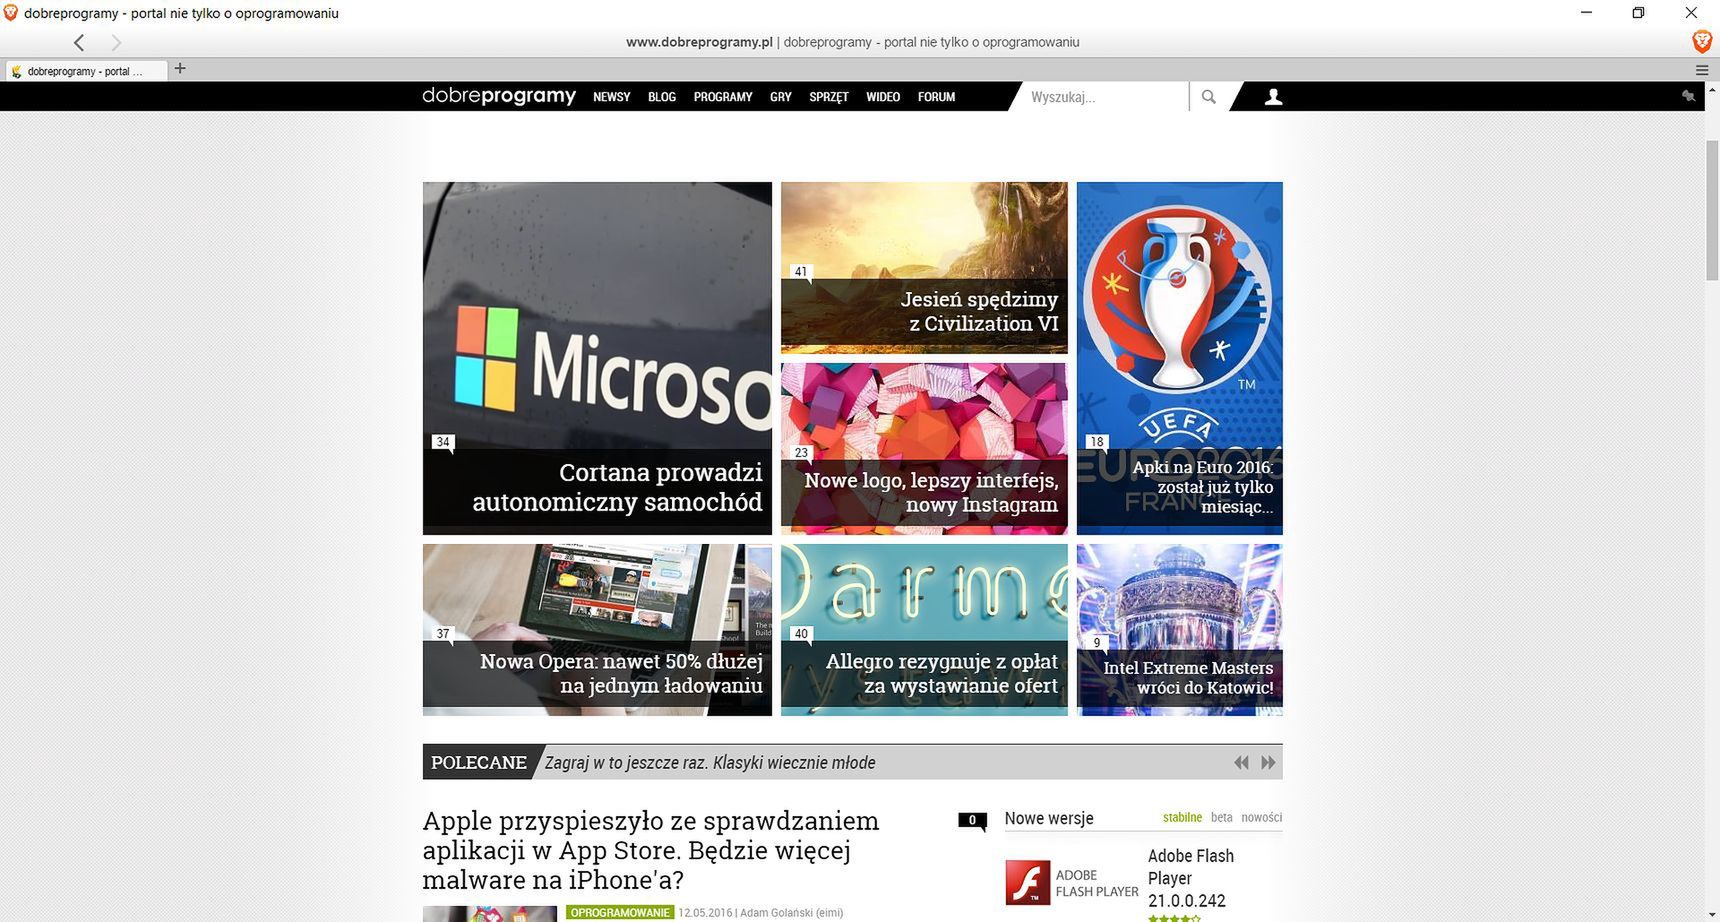Viewport: 1720px width, 922px height.
Task: Open article Apki na Euro 2016
Action: [x=1202, y=486]
